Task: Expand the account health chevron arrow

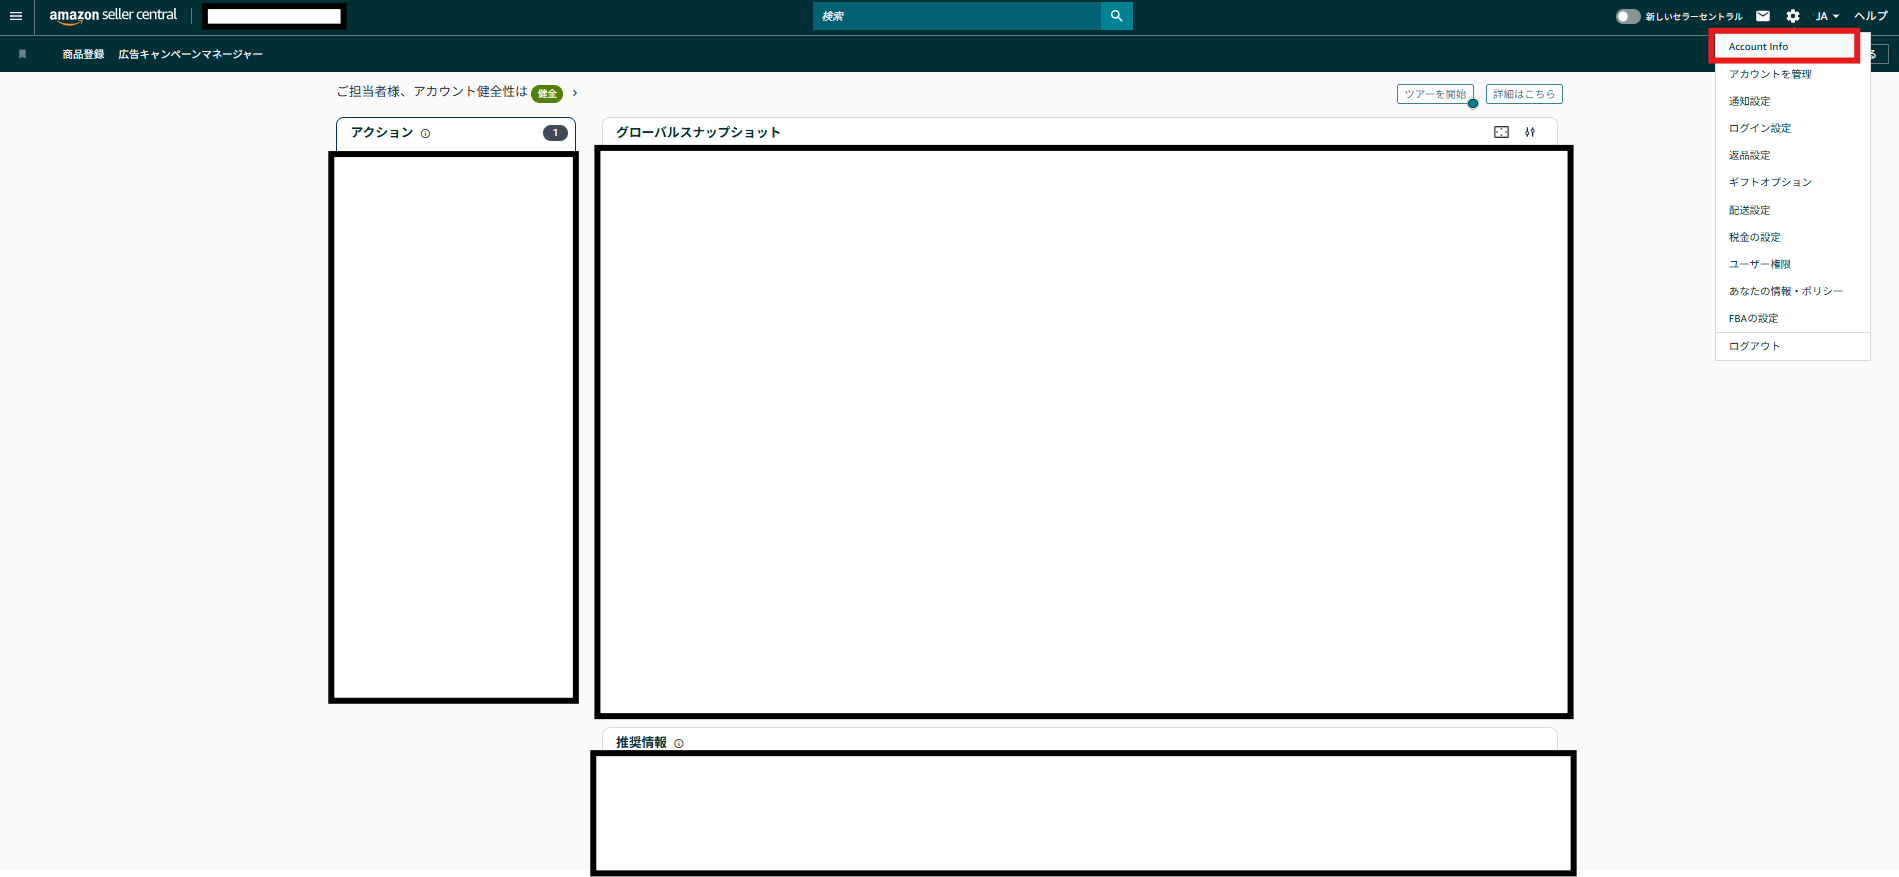Action: point(575,93)
